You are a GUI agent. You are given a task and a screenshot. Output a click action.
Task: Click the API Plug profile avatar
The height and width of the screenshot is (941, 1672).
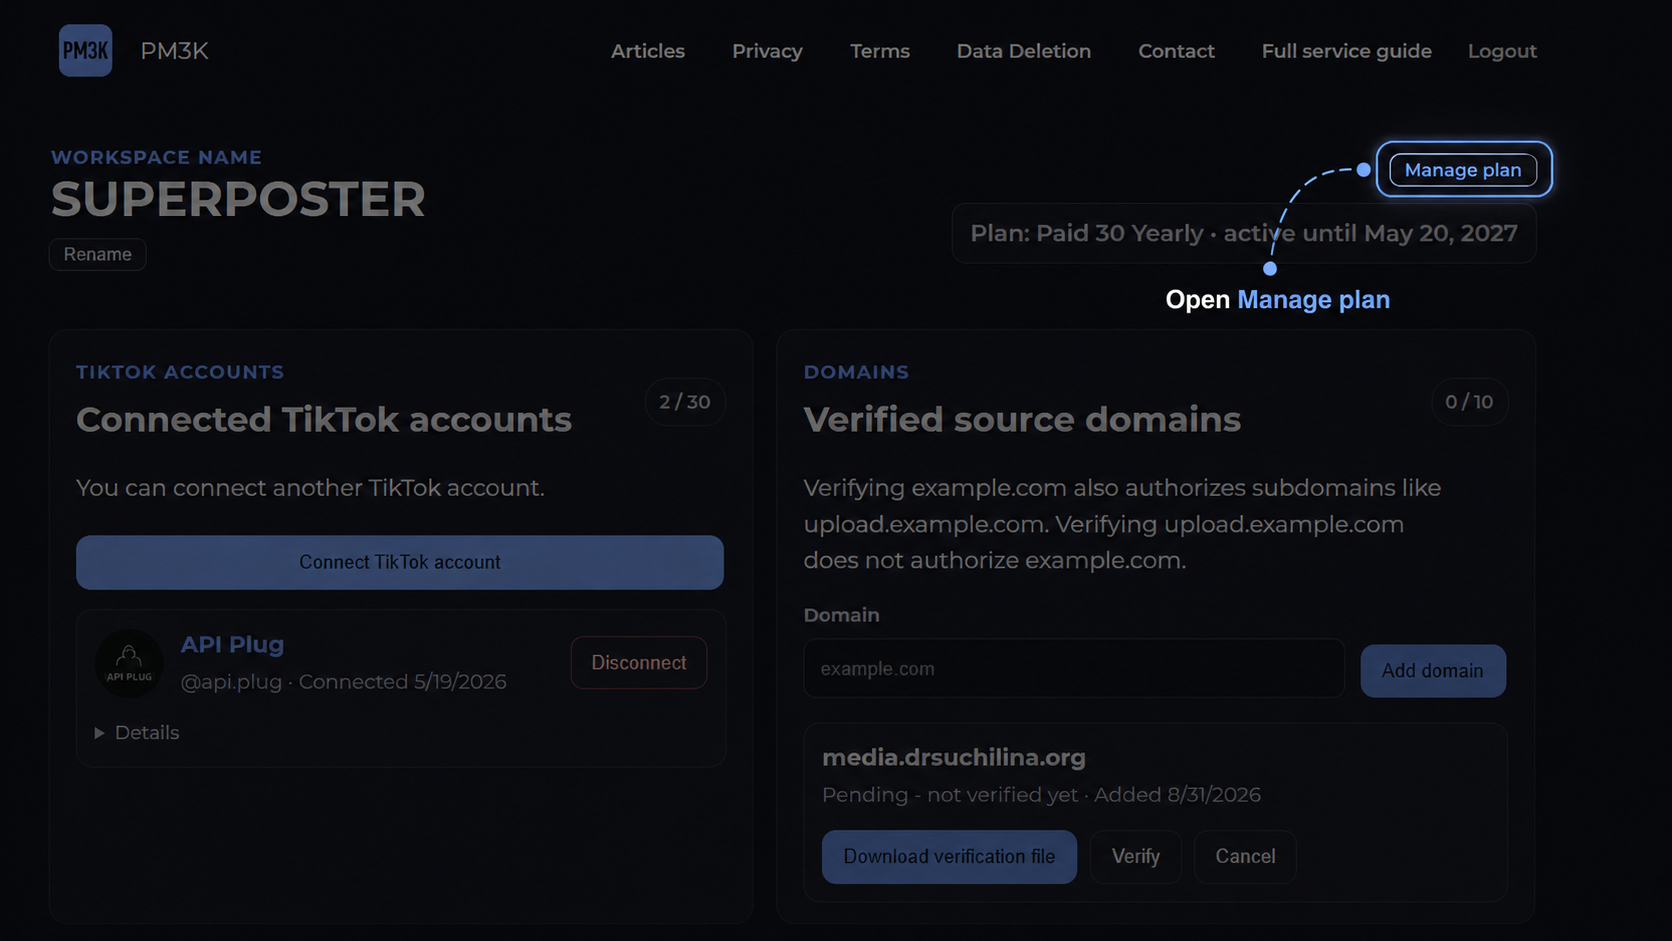[129, 663]
